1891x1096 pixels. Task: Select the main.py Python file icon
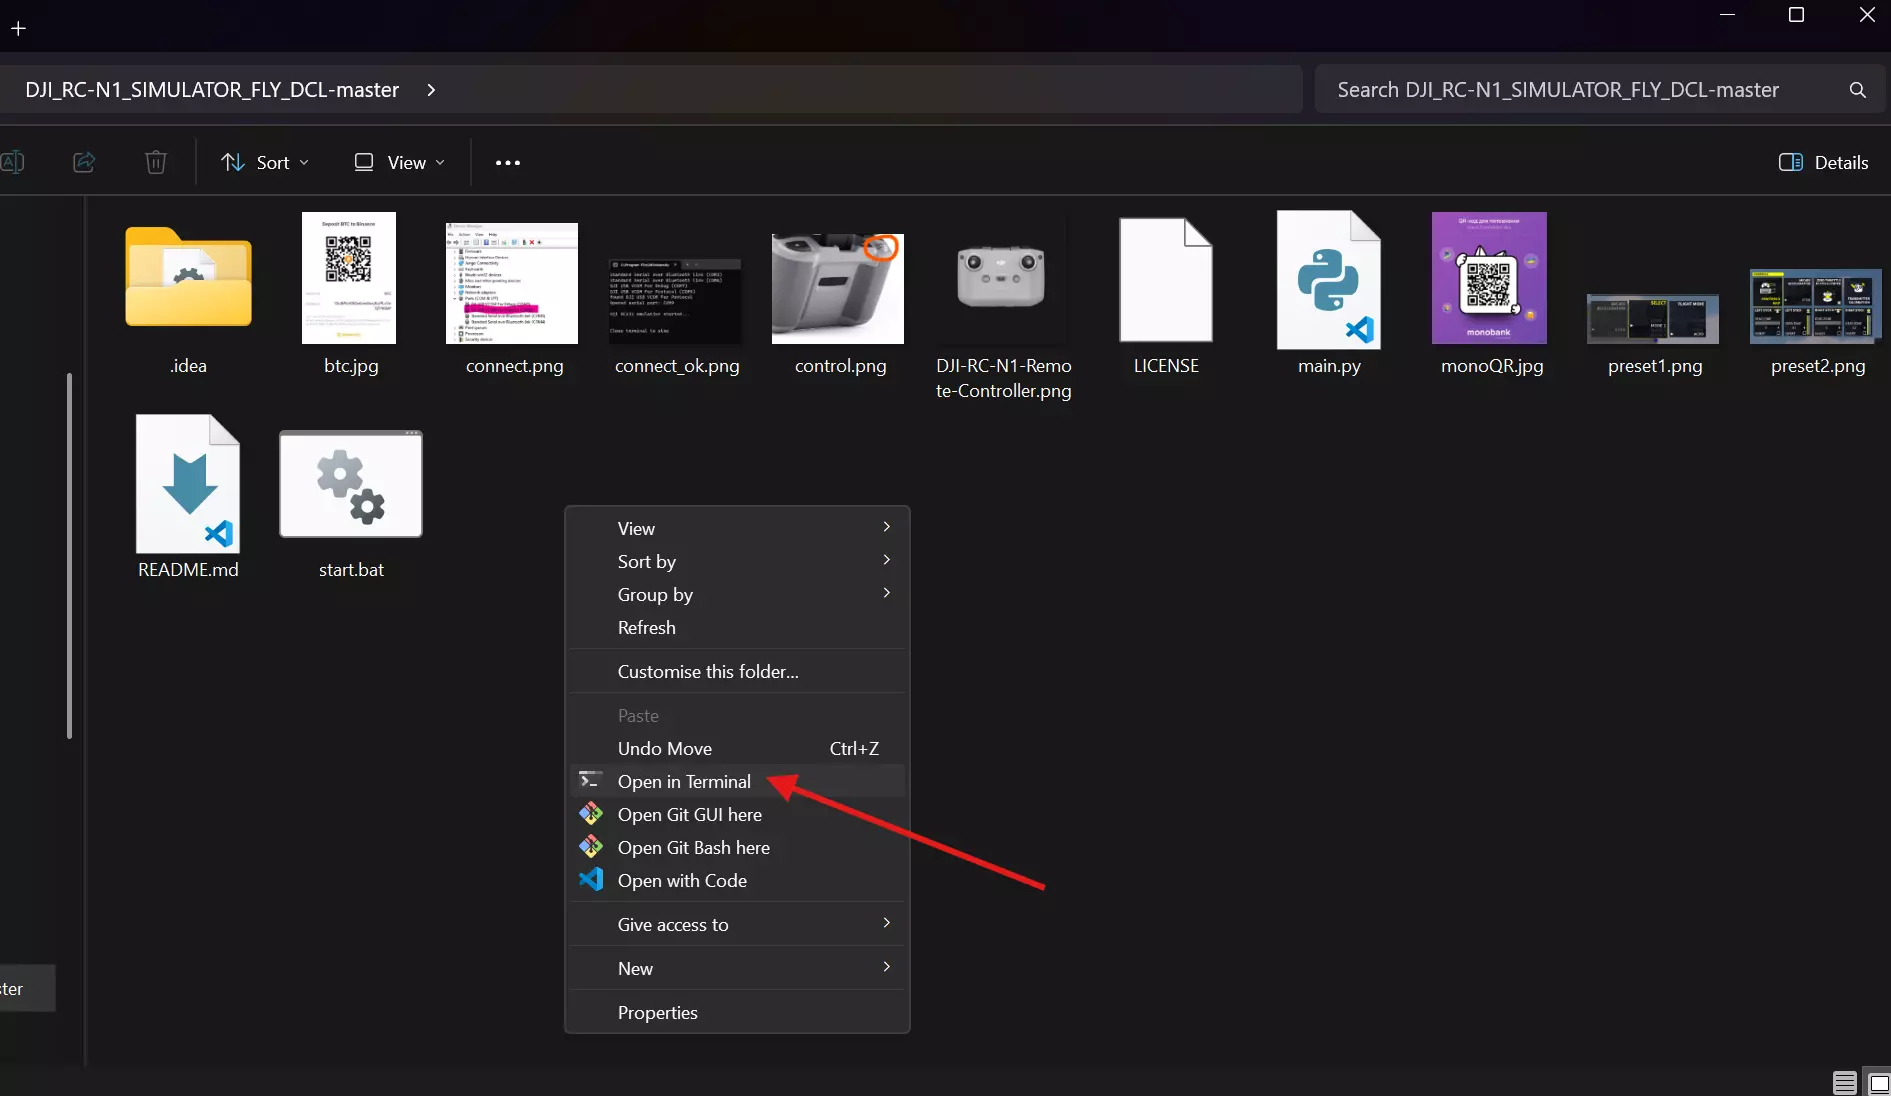tap(1328, 280)
